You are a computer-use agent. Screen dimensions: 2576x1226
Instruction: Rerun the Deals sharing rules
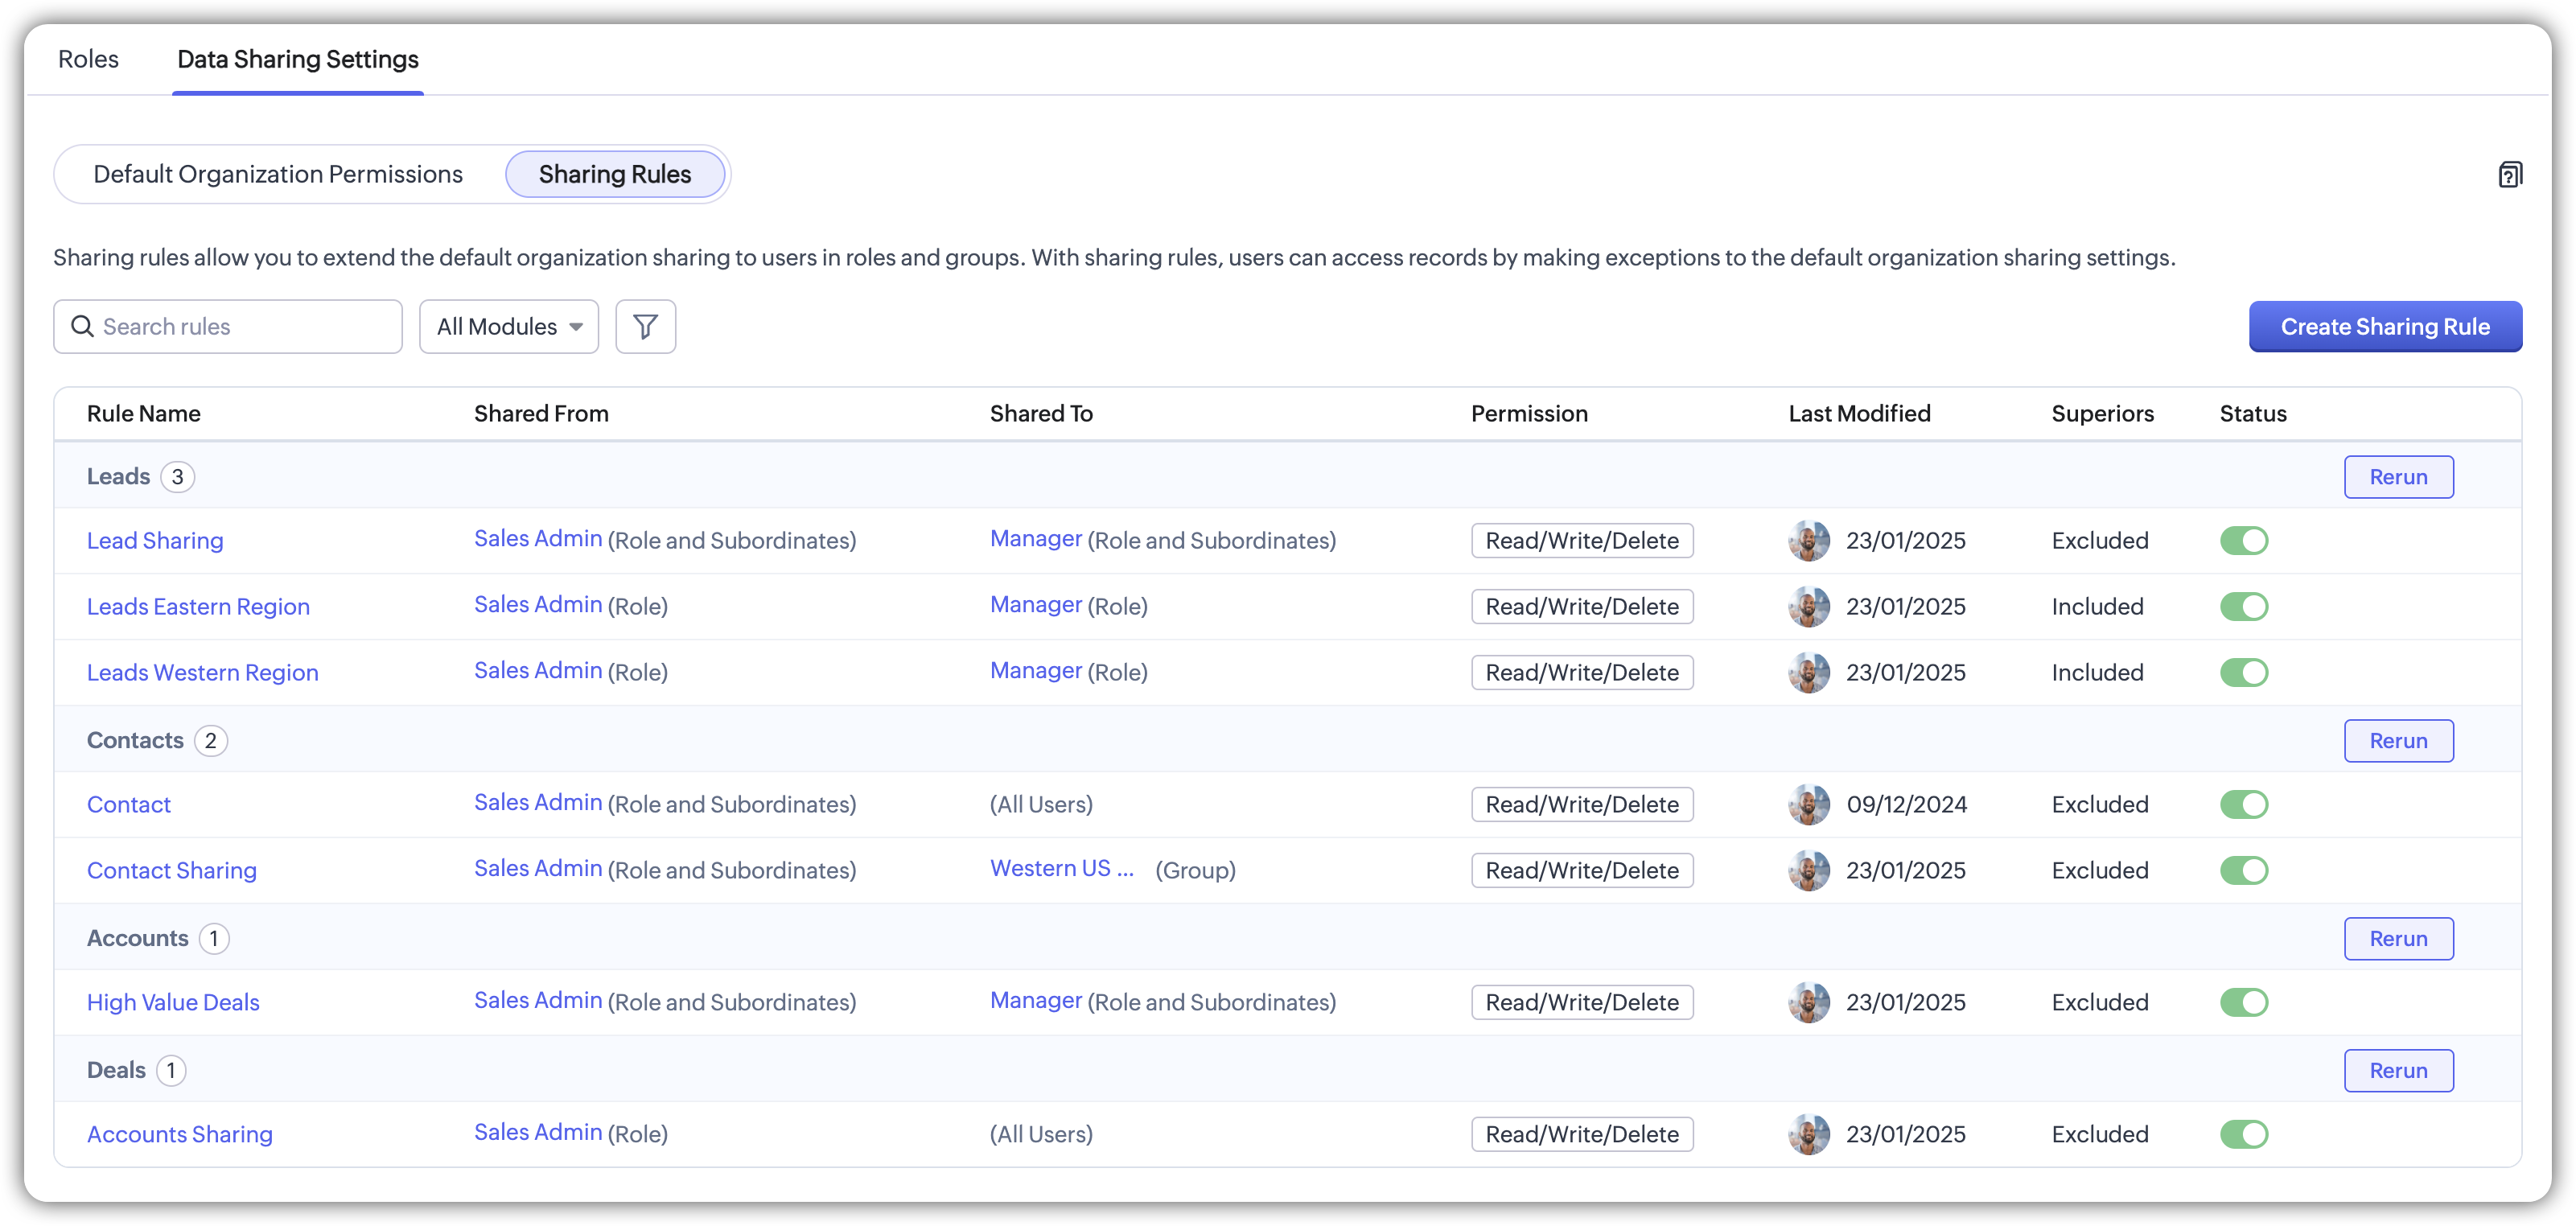click(x=2397, y=1071)
